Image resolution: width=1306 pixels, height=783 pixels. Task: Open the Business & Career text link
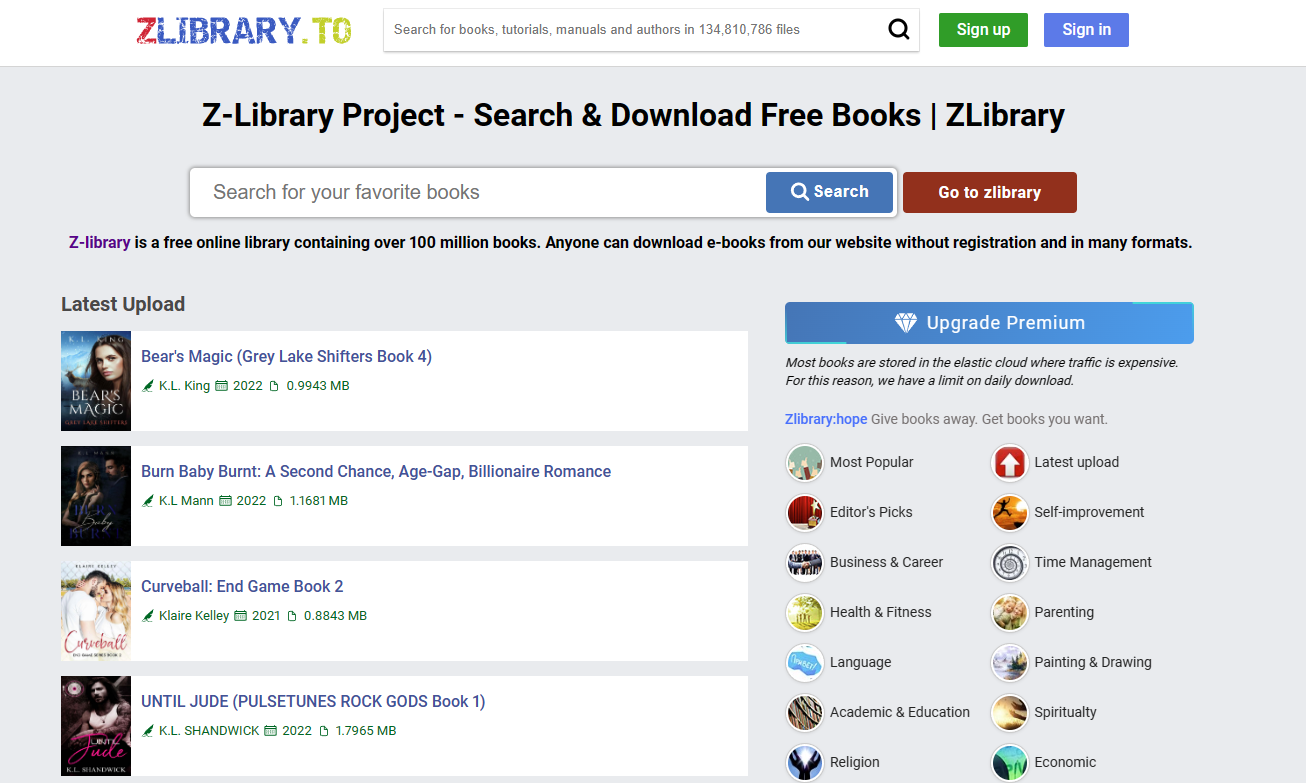click(x=886, y=562)
